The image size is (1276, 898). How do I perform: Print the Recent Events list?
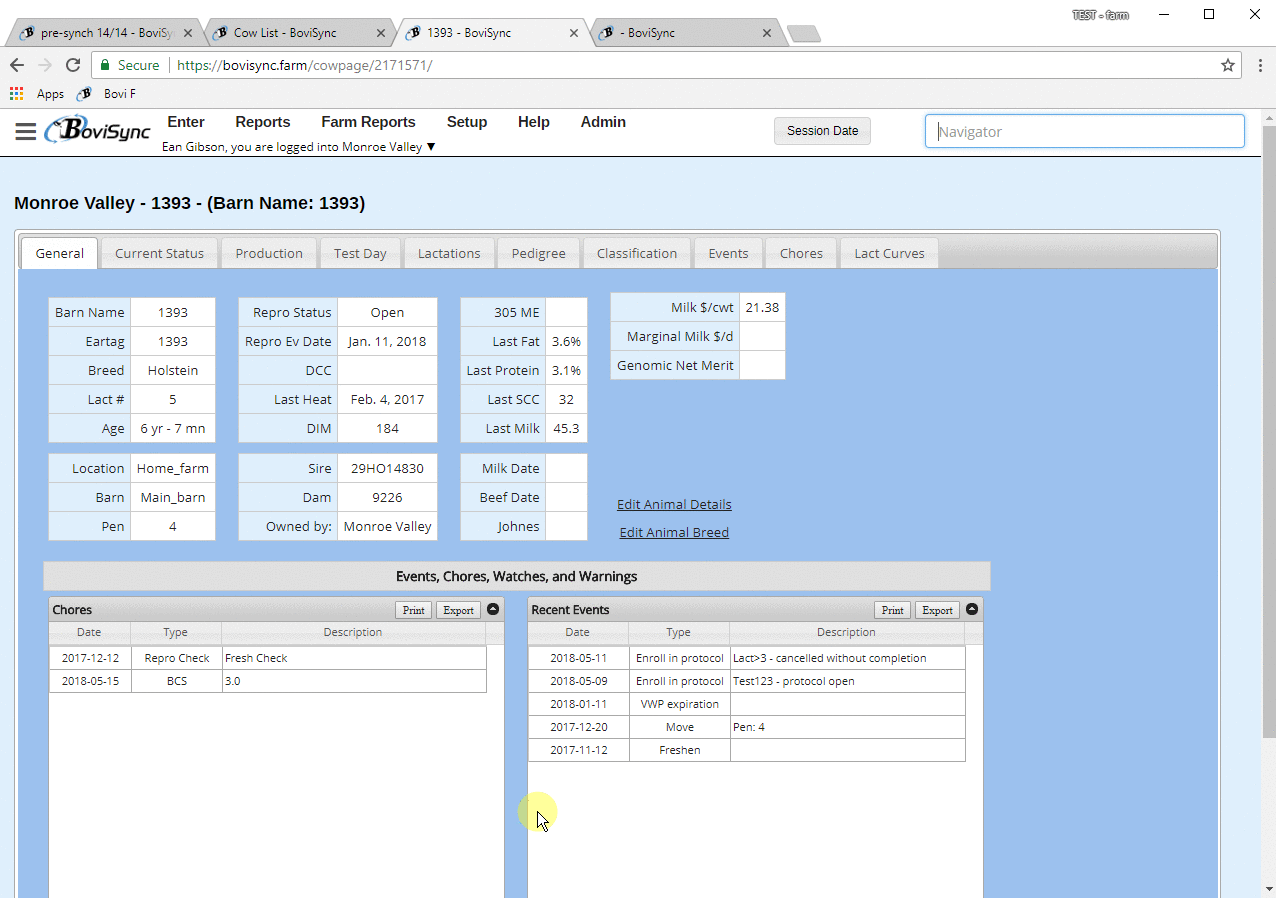pos(893,610)
